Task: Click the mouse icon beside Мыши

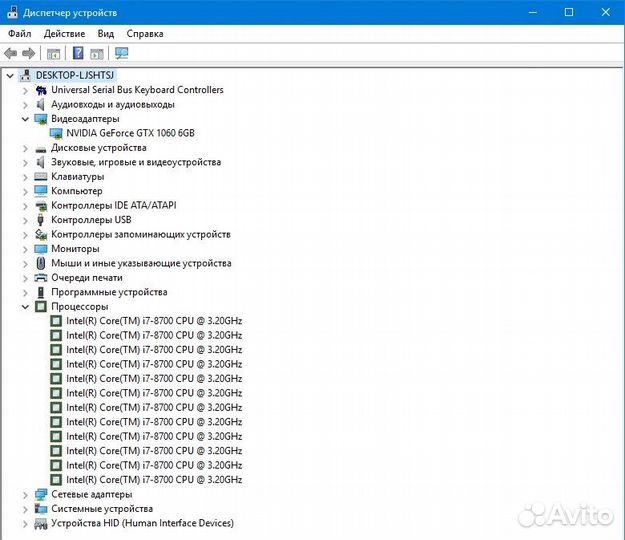Action: tap(41, 263)
